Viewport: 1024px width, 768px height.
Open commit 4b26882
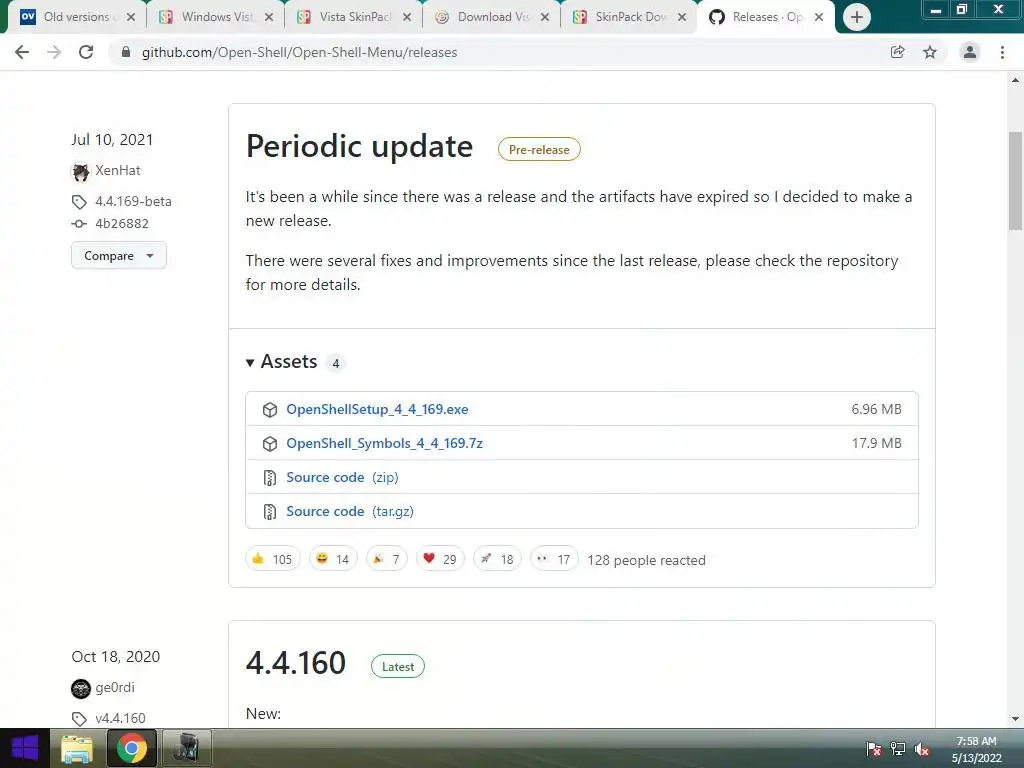point(122,223)
